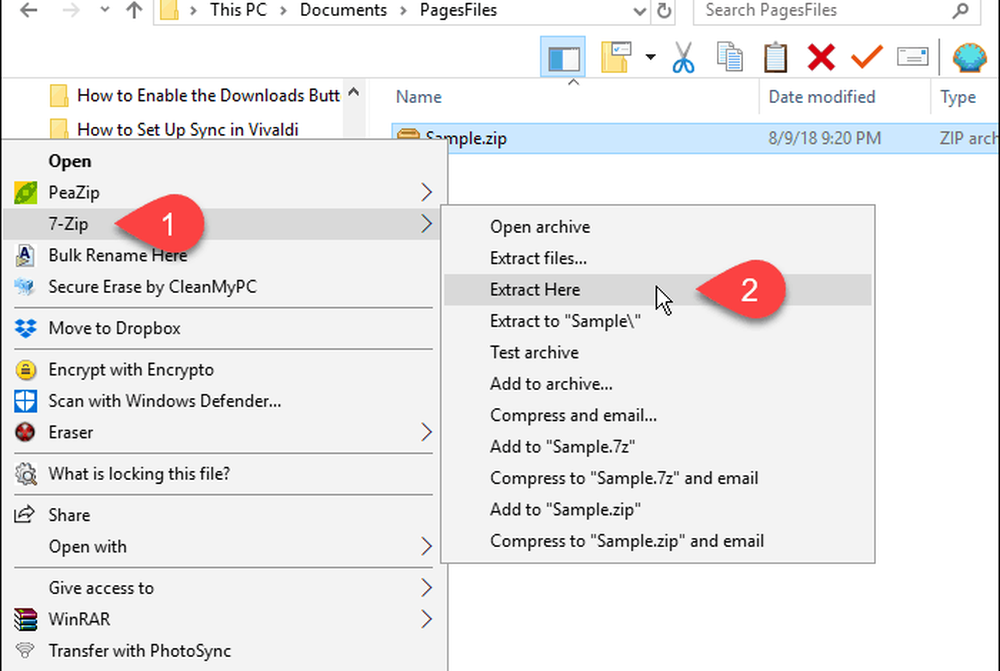The height and width of the screenshot is (671, 1000).
Task: Click the Copy icon in toolbar
Action: (729, 57)
